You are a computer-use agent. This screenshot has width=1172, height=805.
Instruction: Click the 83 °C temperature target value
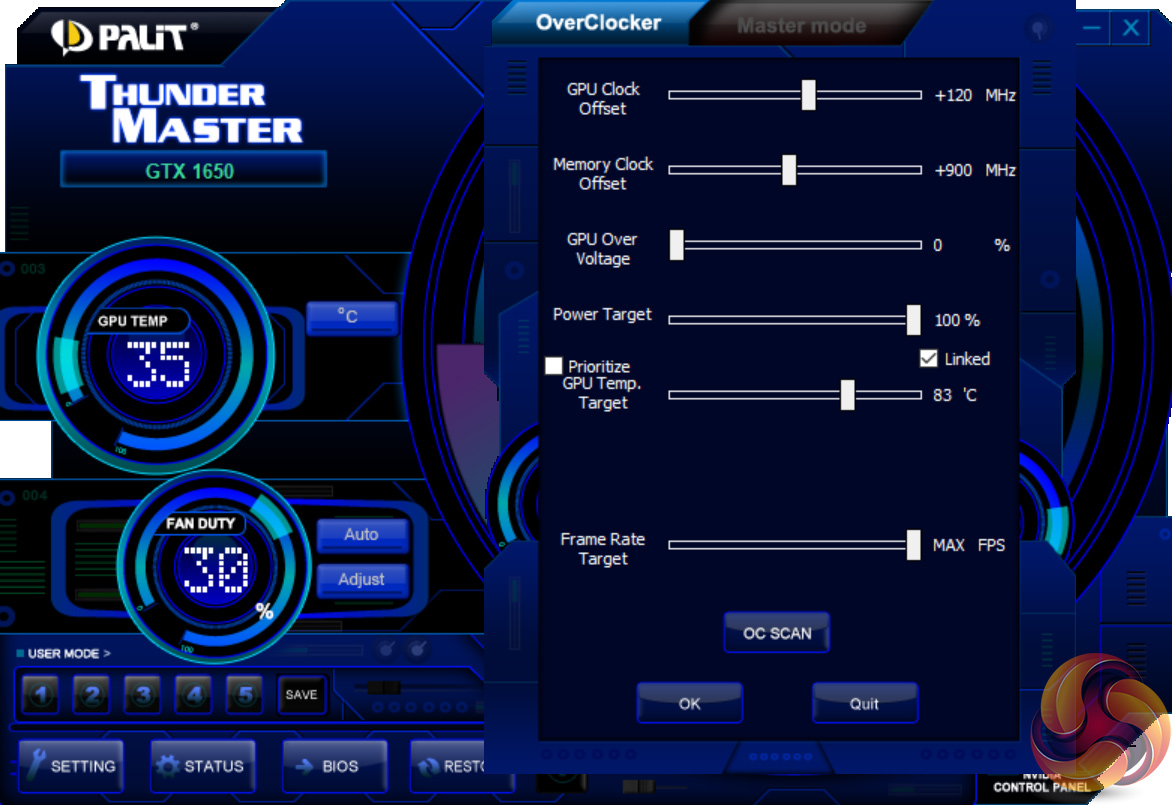pos(954,395)
